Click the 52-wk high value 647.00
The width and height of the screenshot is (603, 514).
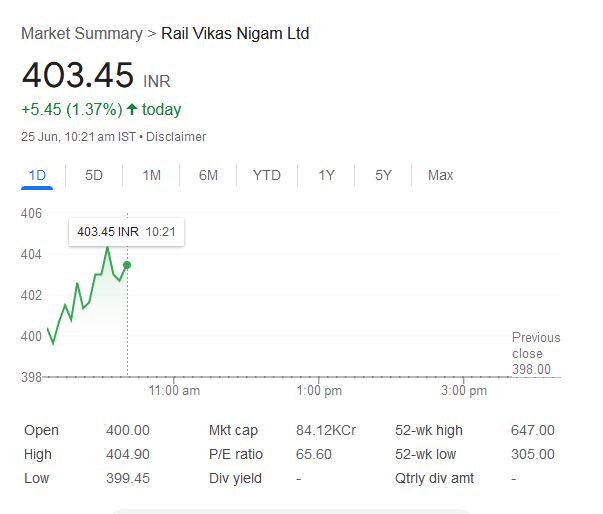click(531, 430)
